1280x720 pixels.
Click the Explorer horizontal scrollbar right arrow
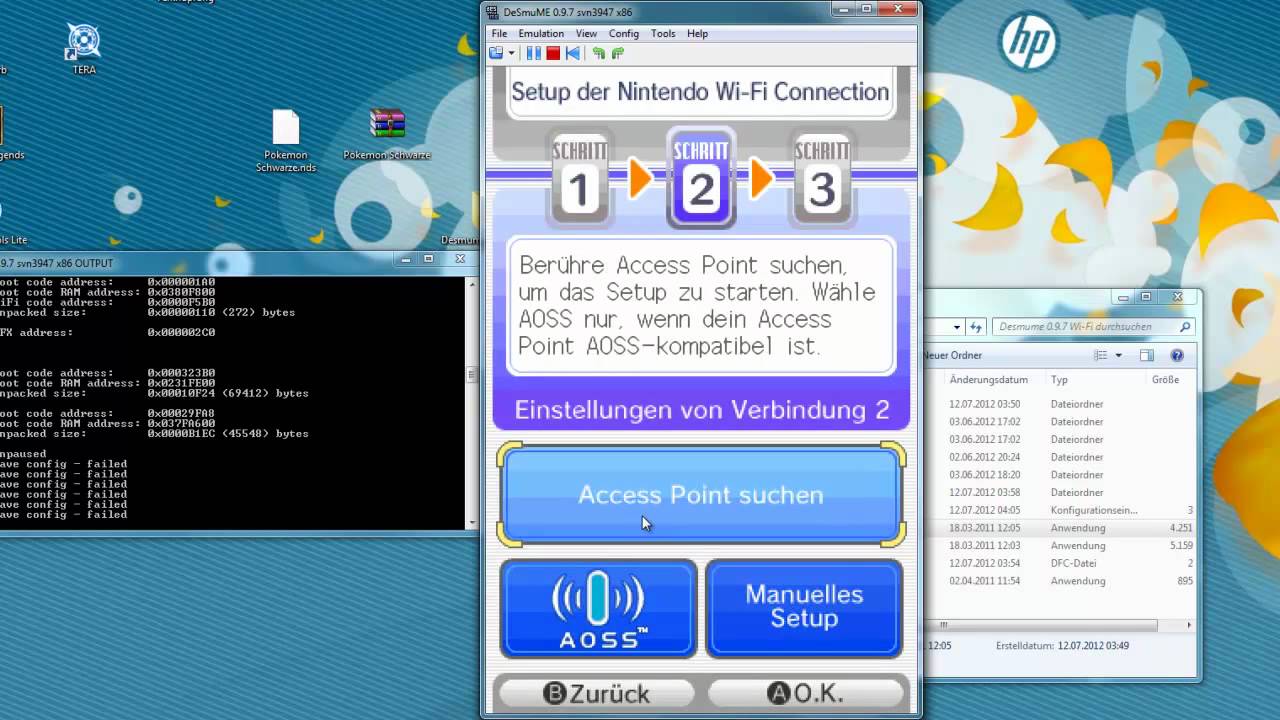[x=1189, y=625]
